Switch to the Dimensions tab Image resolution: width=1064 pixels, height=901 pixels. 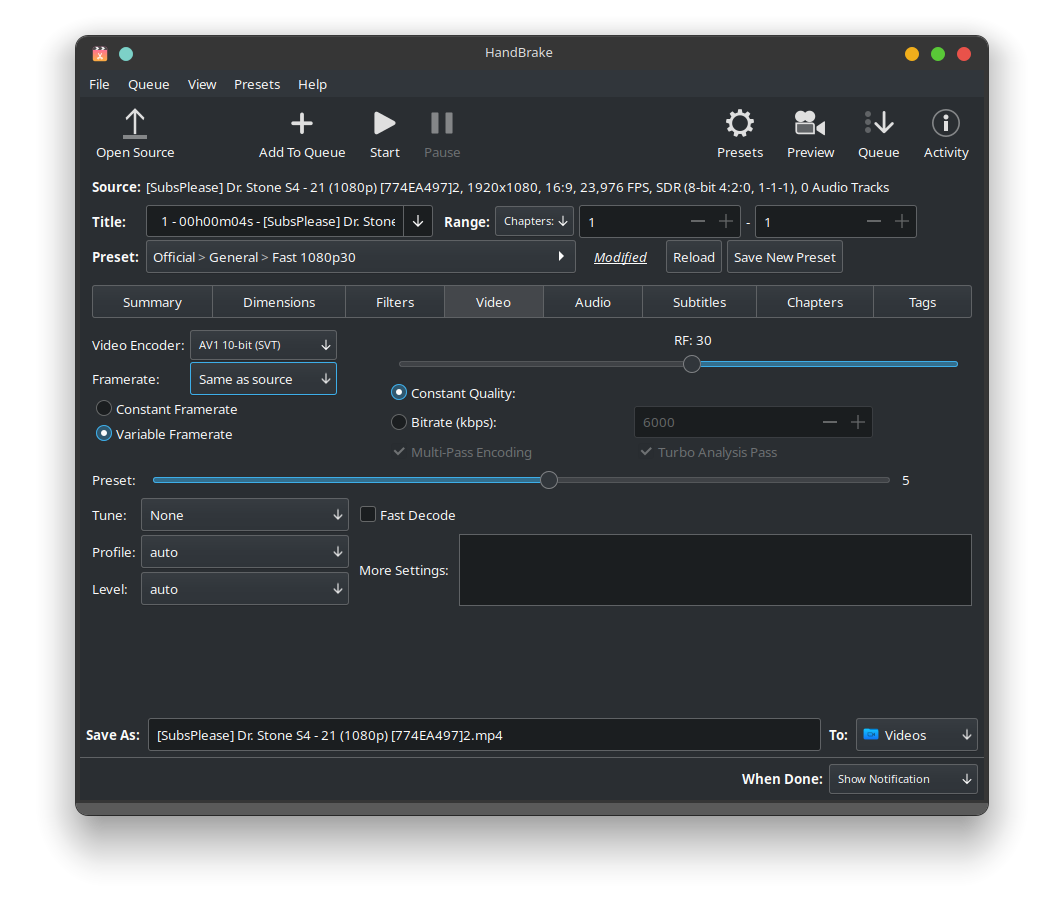tap(279, 302)
